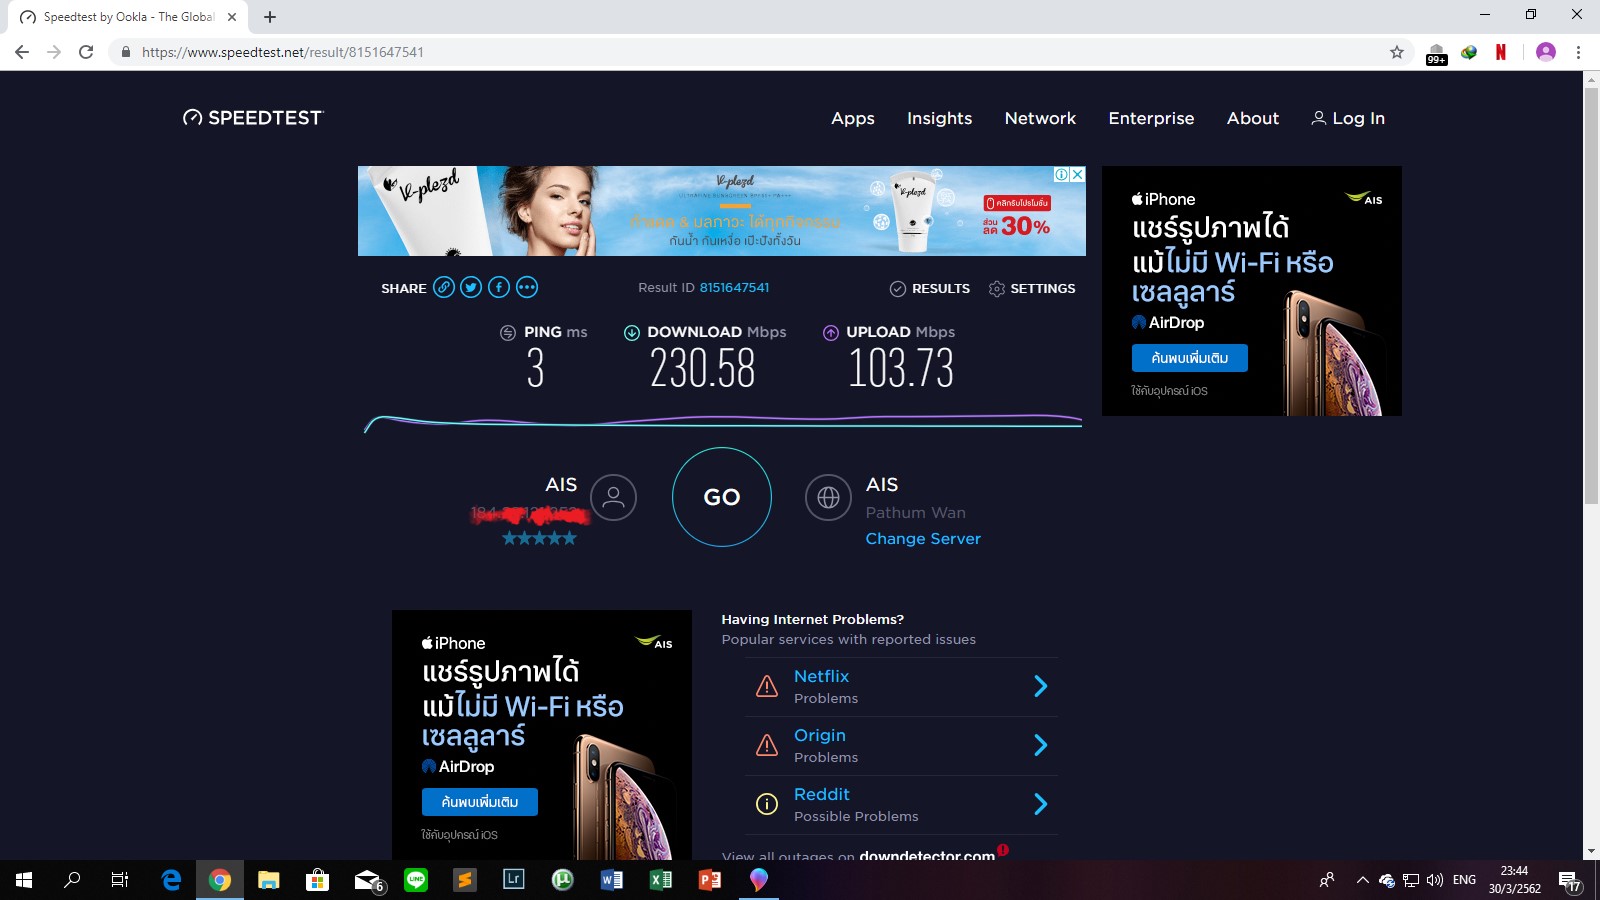Launch LINE app from taskbar
1600x900 pixels.
click(x=416, y=880)
